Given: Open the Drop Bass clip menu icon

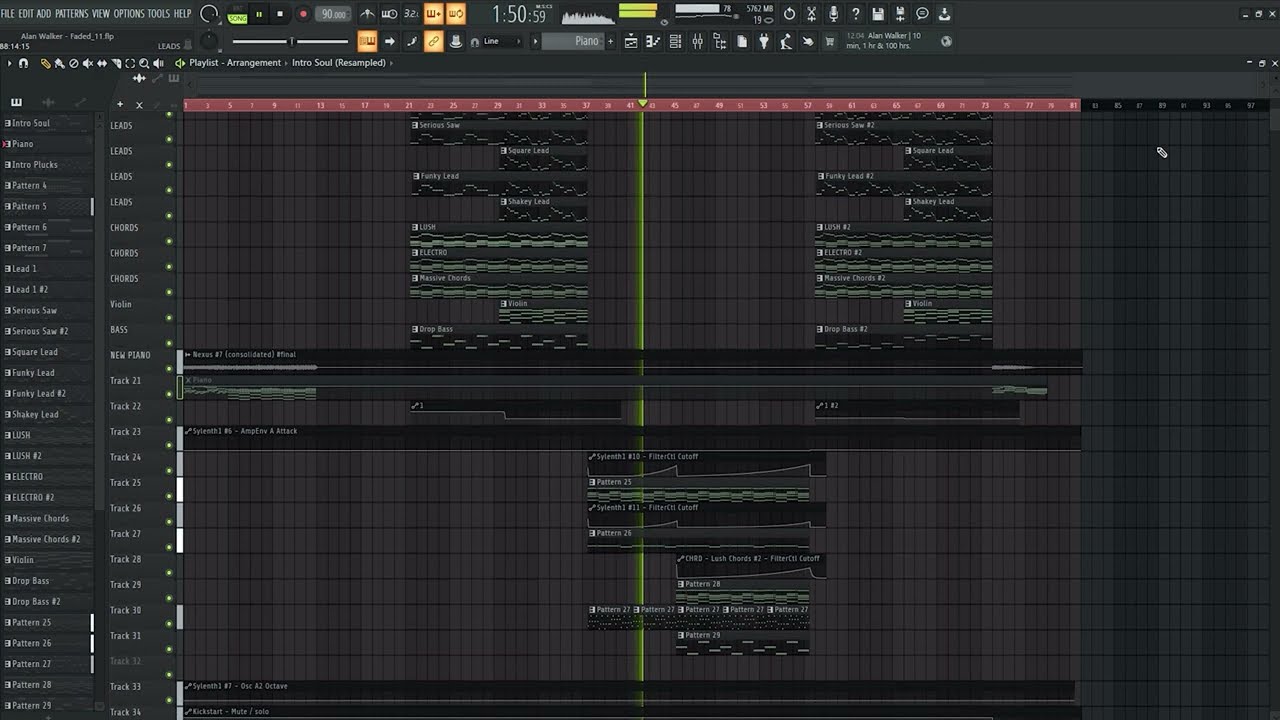Looking at the screenshot, I should (x=415, y=329).
